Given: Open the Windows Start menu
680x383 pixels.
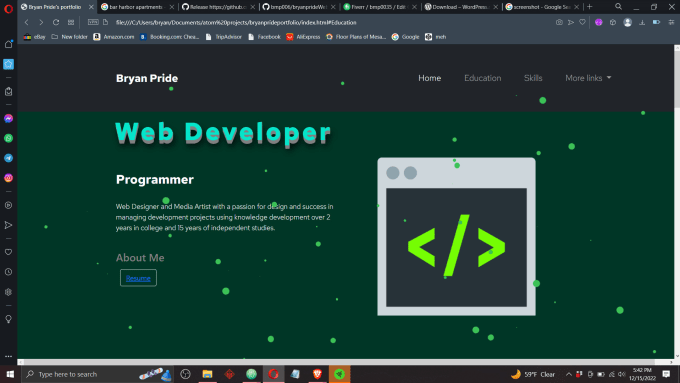Looking at the screenshot, I should (x=10, y=374).
